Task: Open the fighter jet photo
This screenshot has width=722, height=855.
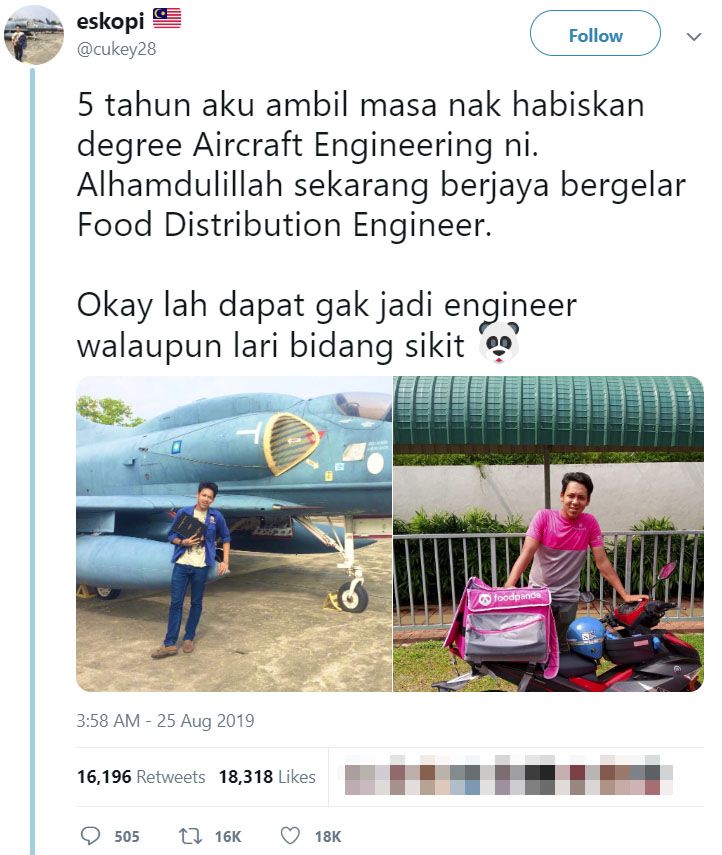Action: pos(234,534)
